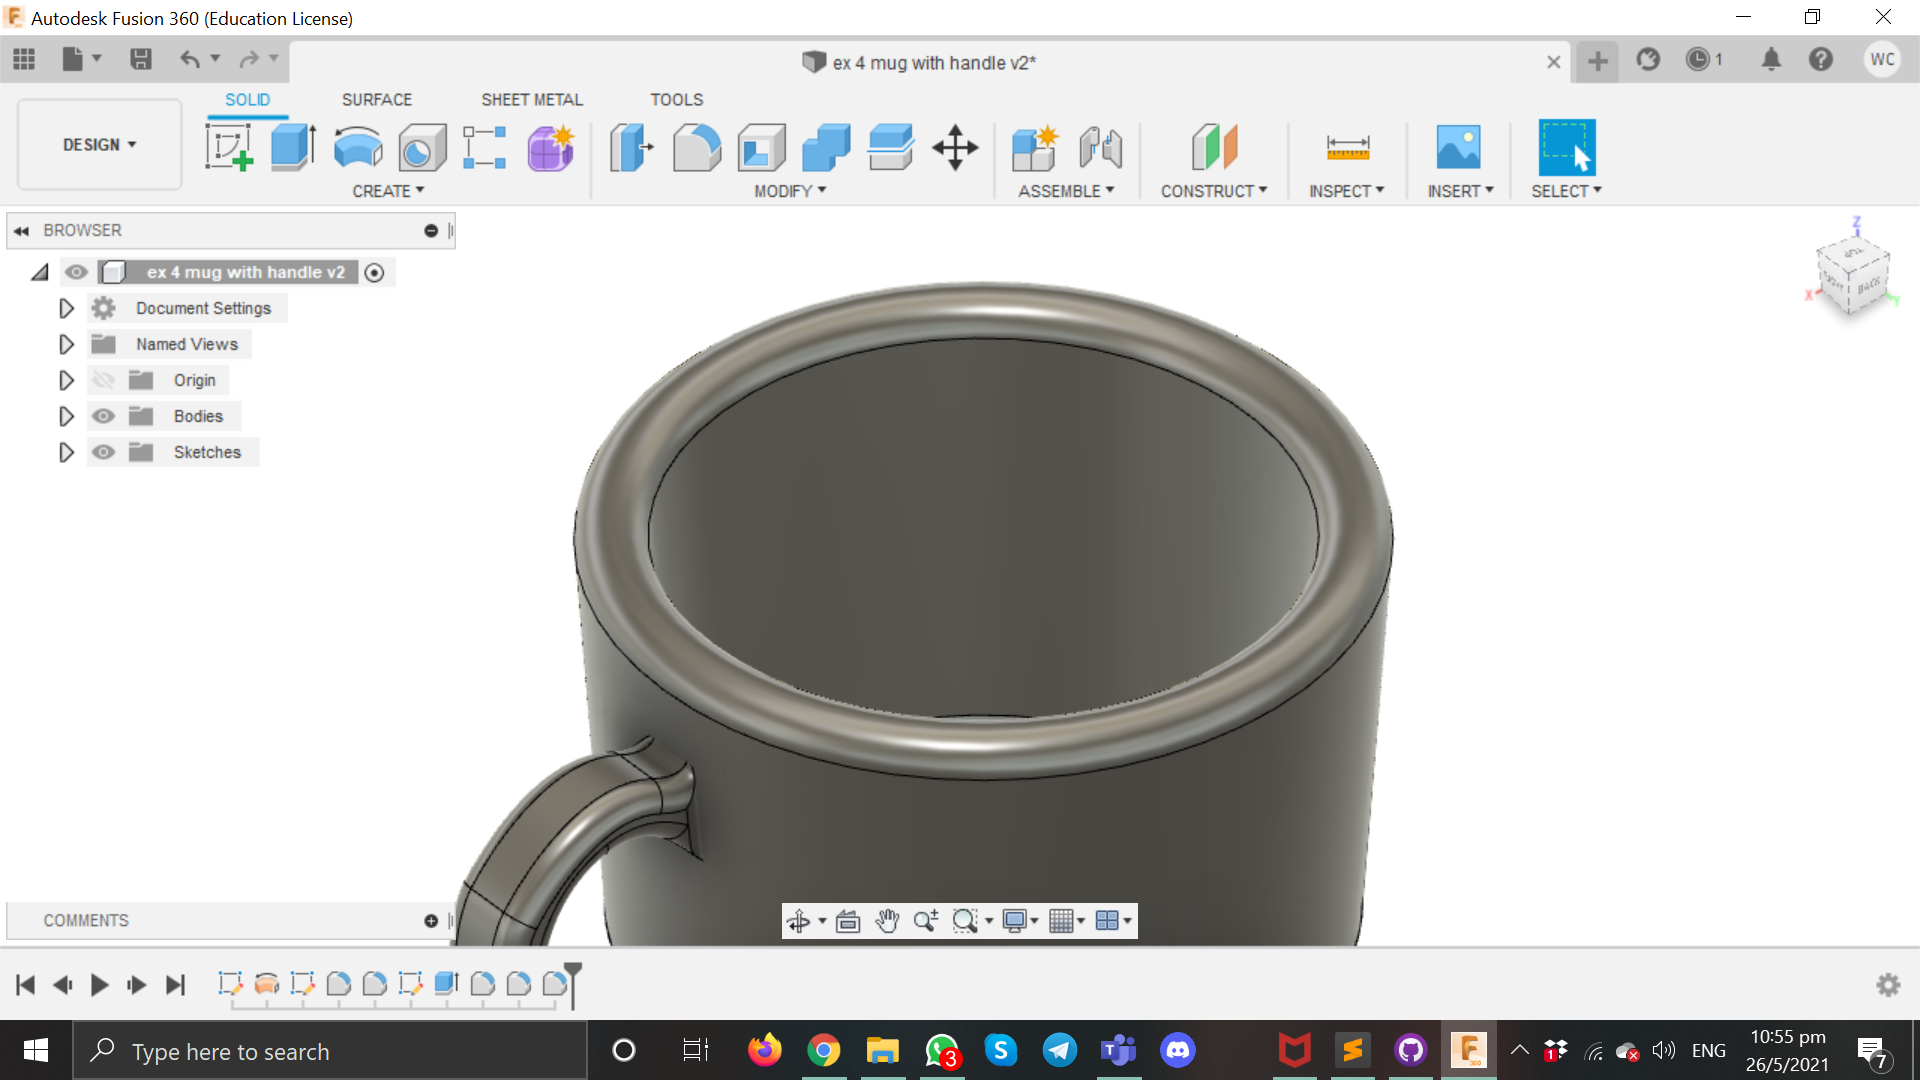This screenshot has width=1920, height=1080.
Task: Jump to timeline beginning
Action: [26, 985]
